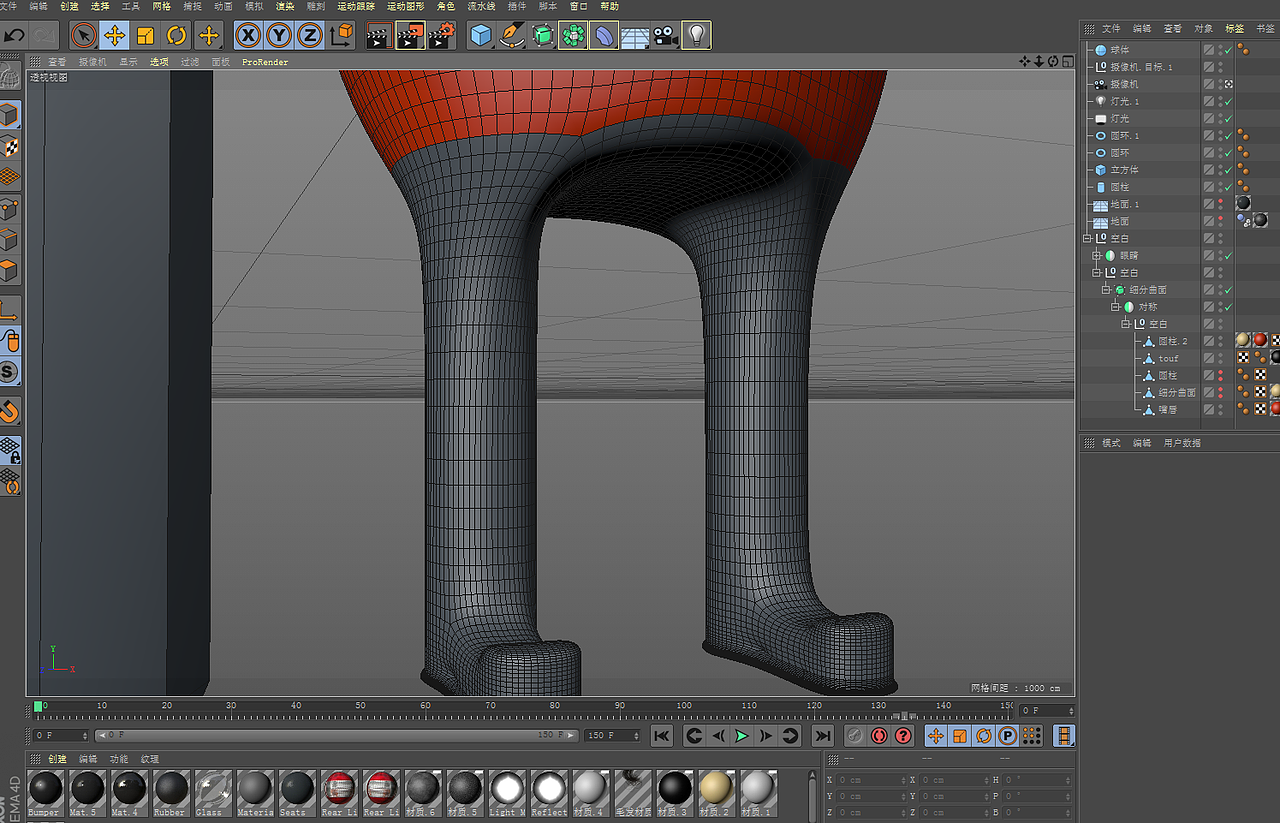The image size is (1280, 823).
Task: Render the active view clapperboard icon
Action: click(378, 36)
